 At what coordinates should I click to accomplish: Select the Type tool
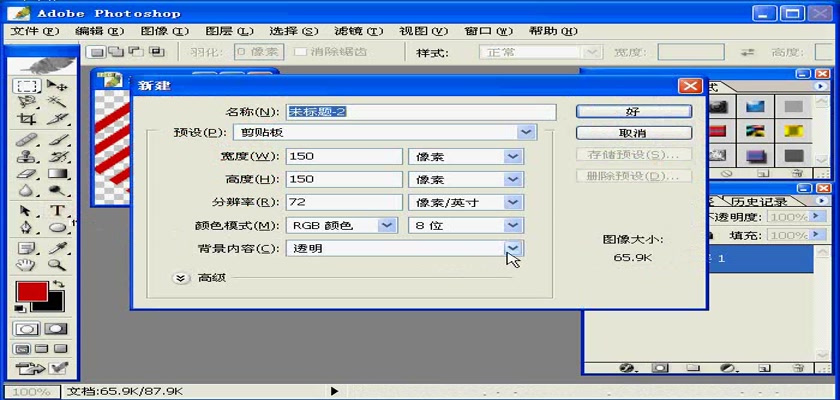click(57, 211)
